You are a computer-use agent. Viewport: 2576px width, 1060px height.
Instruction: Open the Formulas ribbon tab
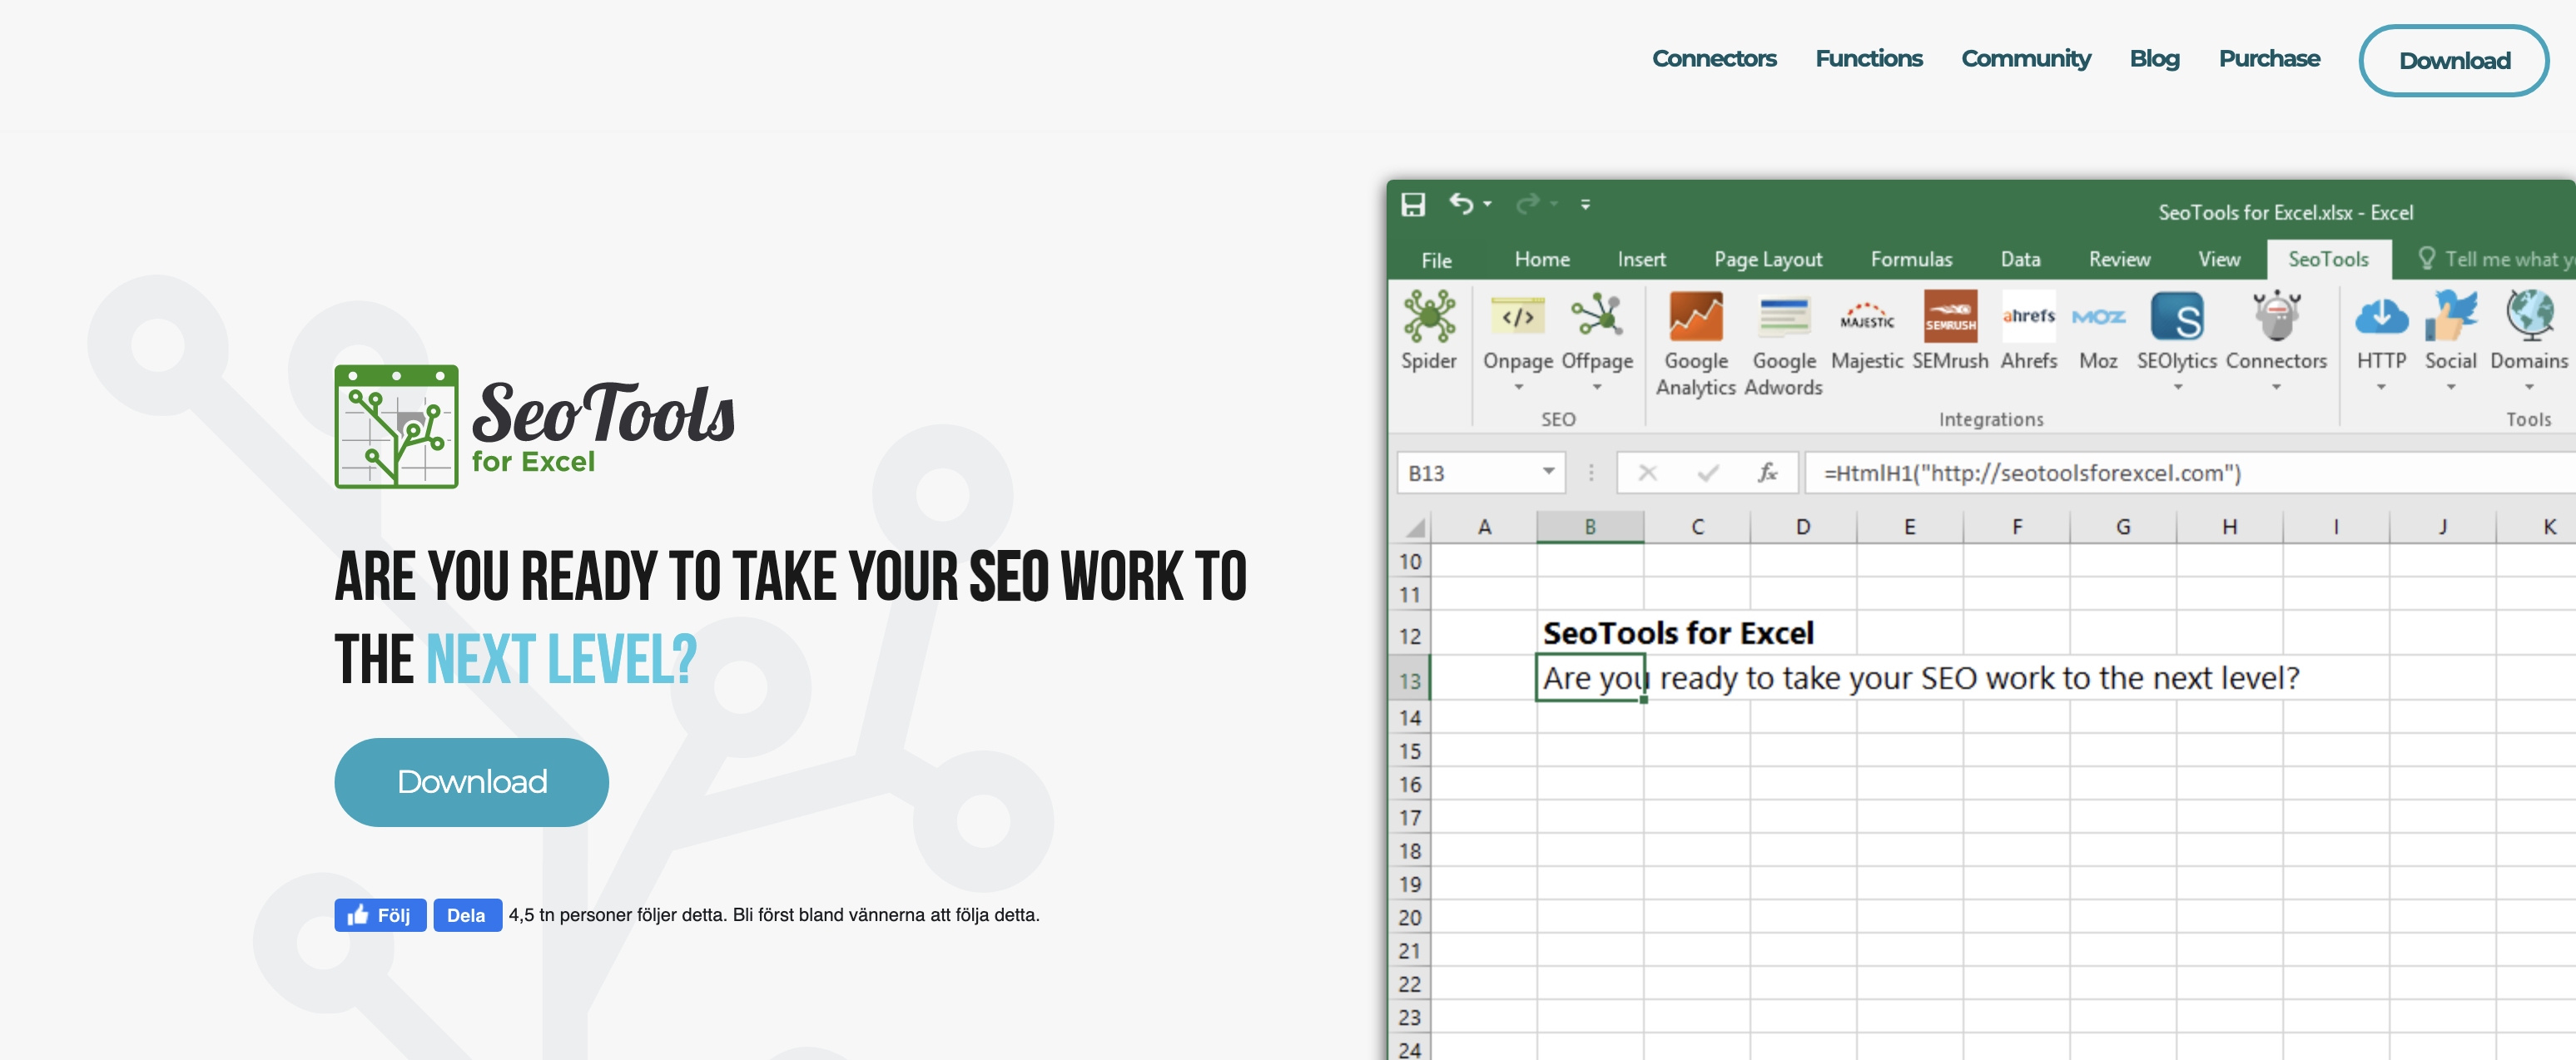[1911, 258]
